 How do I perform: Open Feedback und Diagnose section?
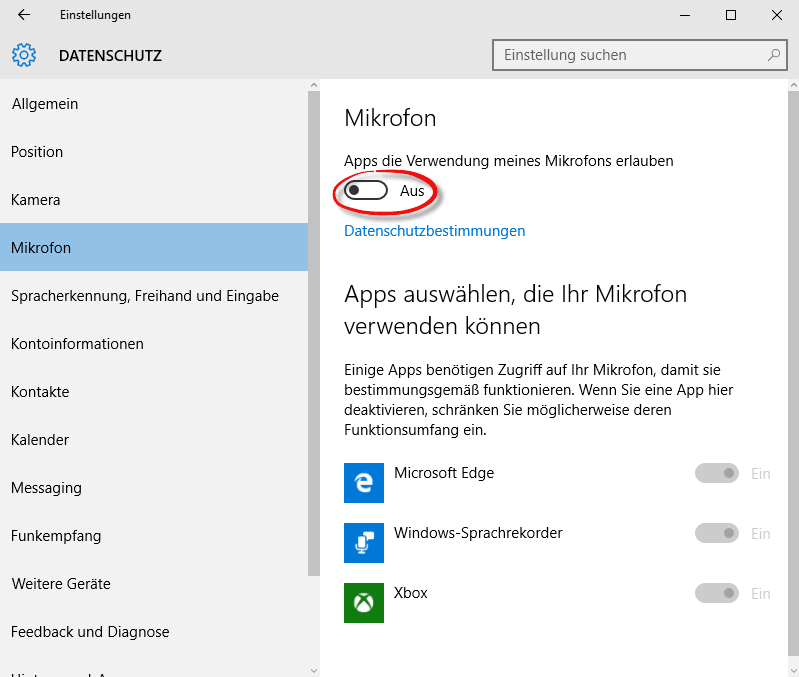click(x=90, y=632)
